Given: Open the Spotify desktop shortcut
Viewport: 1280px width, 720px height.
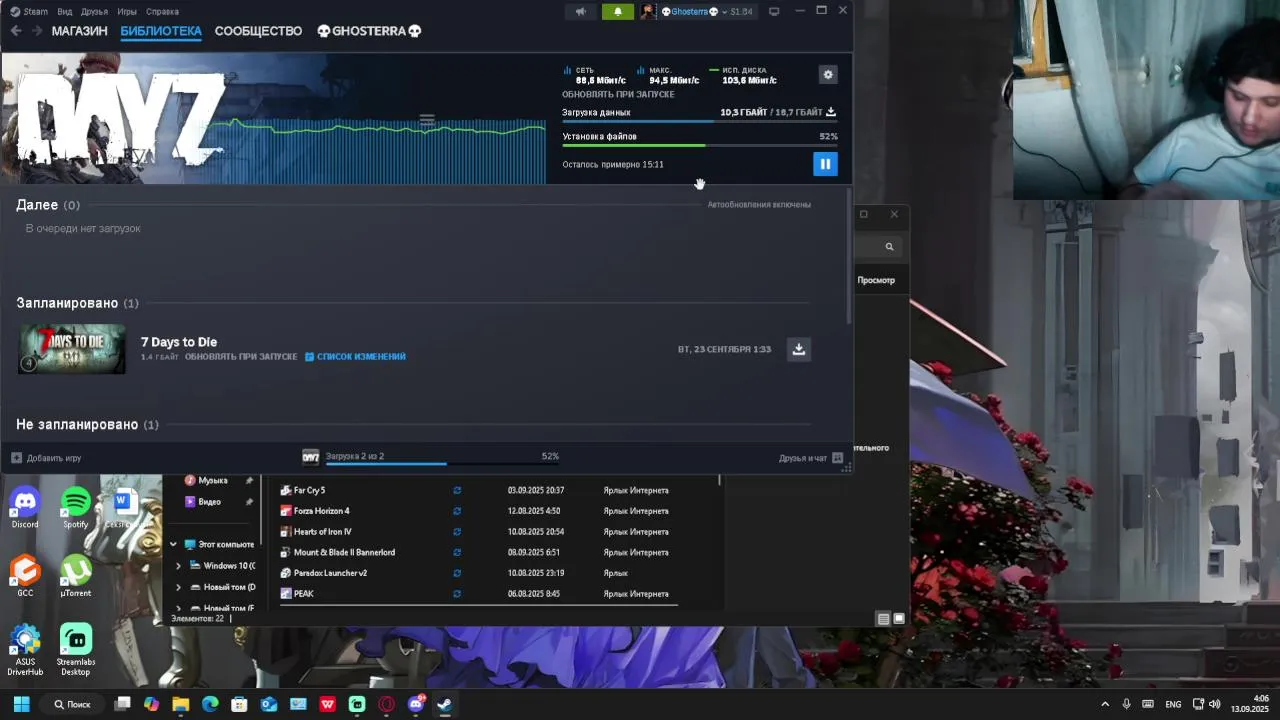Looking at the screenshot, I should (x=75, y=508).
